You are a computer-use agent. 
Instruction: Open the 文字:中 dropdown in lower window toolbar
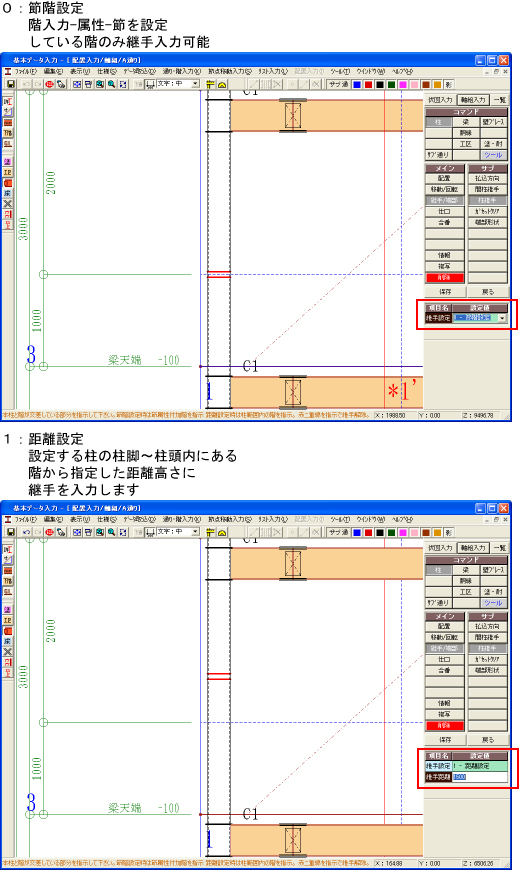195,532
